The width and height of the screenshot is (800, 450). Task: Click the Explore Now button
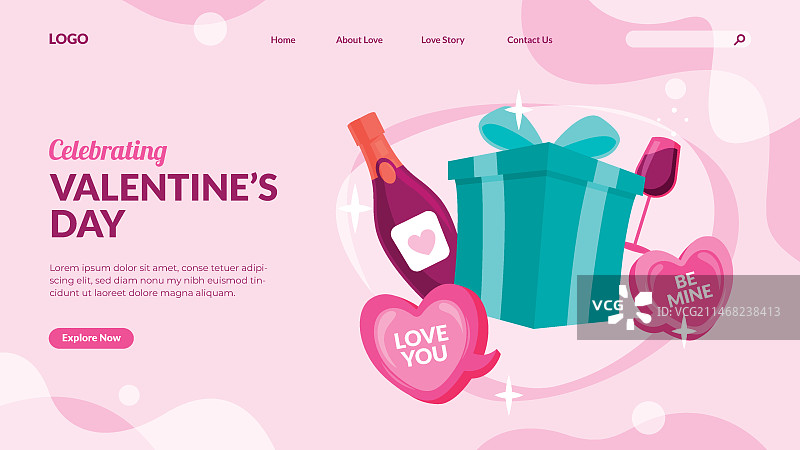click(91, 338)
